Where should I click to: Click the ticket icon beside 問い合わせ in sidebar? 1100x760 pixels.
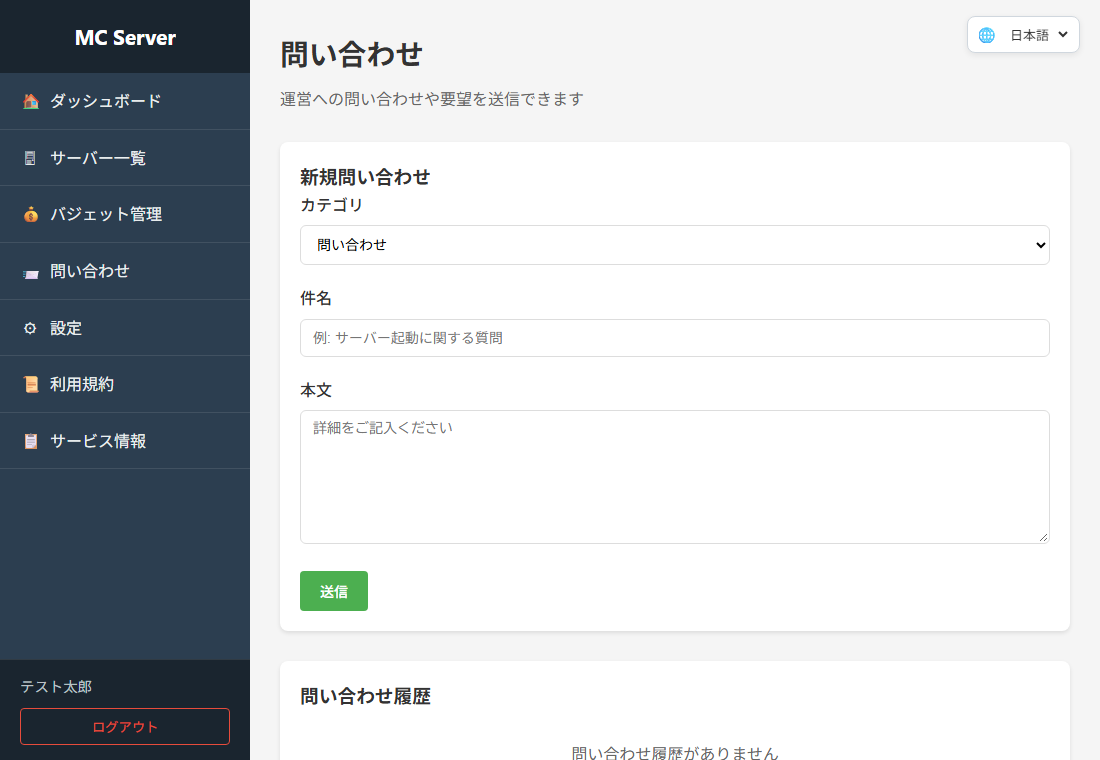tap(31, 272)
